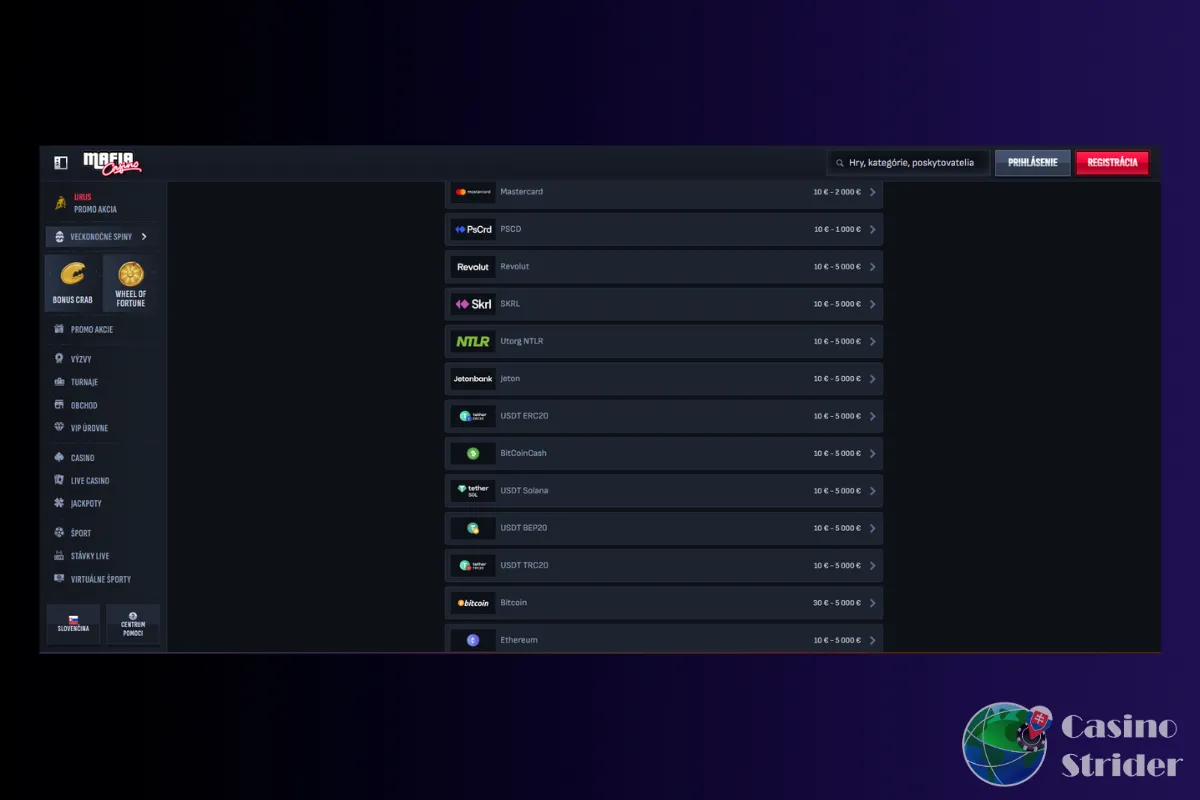Expand the Bitcoin row chevron

point(872,603)
